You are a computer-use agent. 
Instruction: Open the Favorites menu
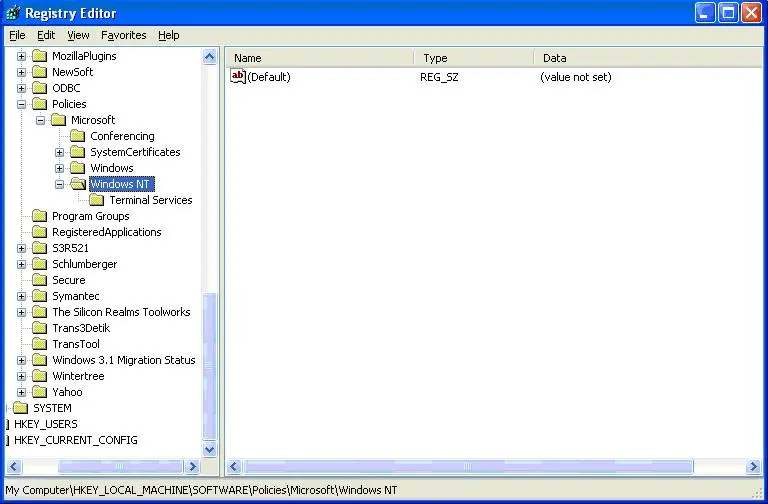[123, 35]
